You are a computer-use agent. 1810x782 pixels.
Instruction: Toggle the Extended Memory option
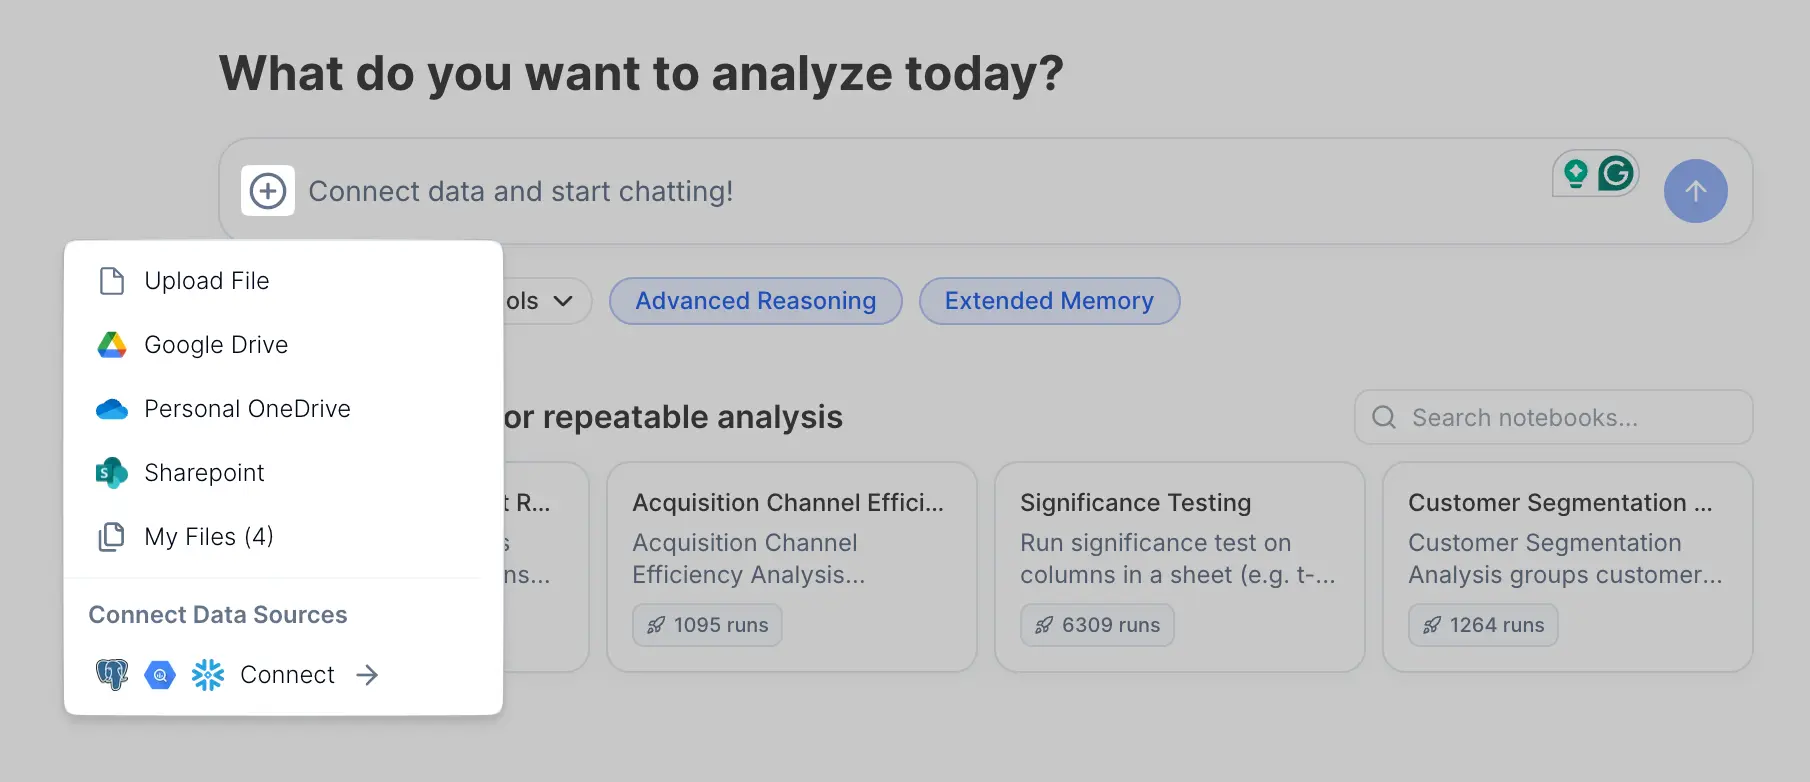(1049, 301)
